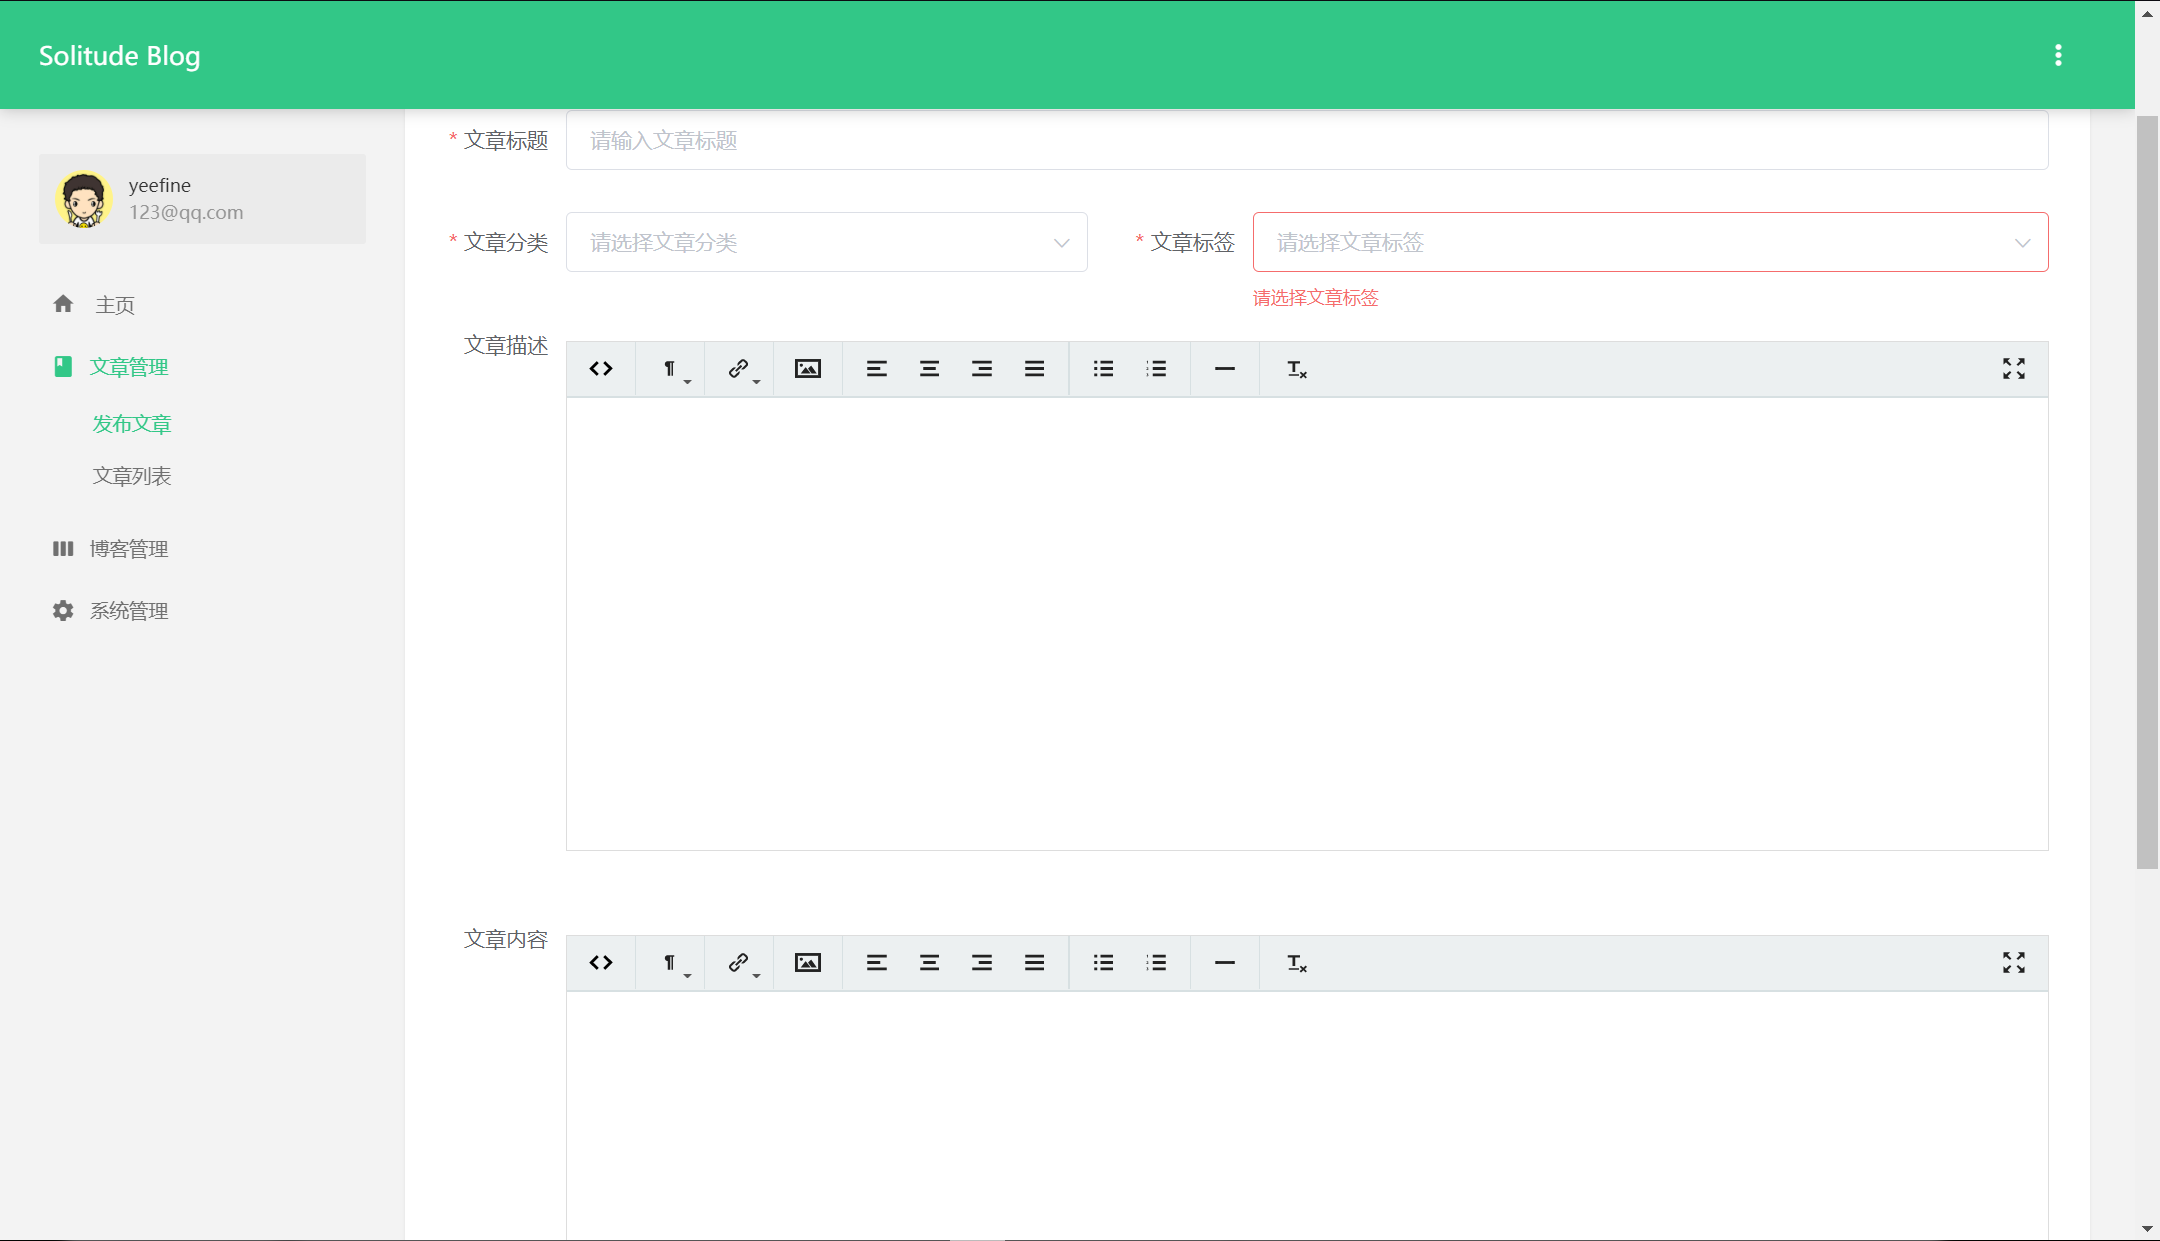Open paragraph format dropdown in 文章描述 toolbar

click(672, 370)
